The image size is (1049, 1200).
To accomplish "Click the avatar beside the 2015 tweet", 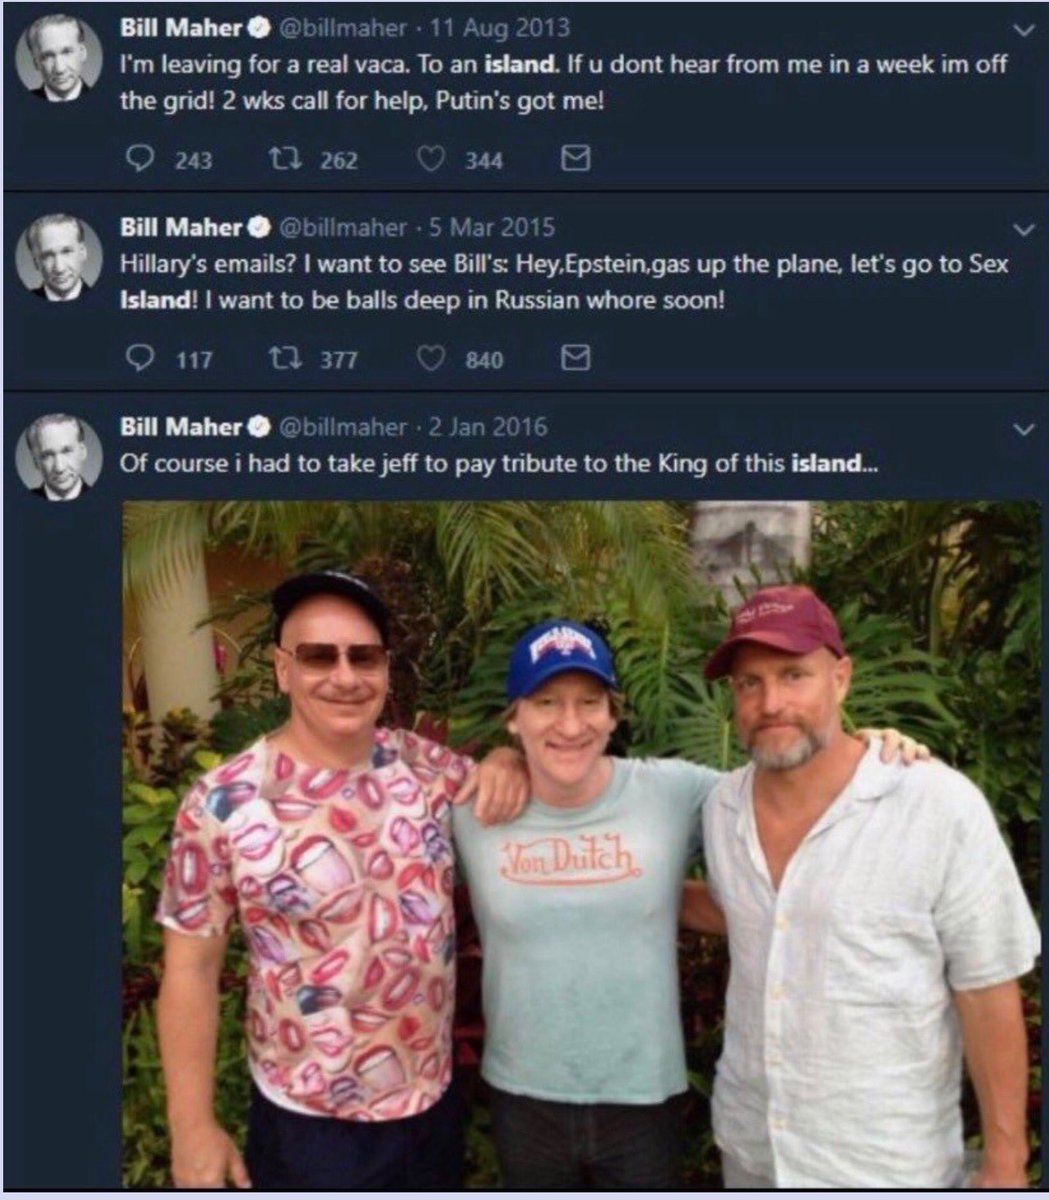I will pyautogui.click(x=59, y=257).
